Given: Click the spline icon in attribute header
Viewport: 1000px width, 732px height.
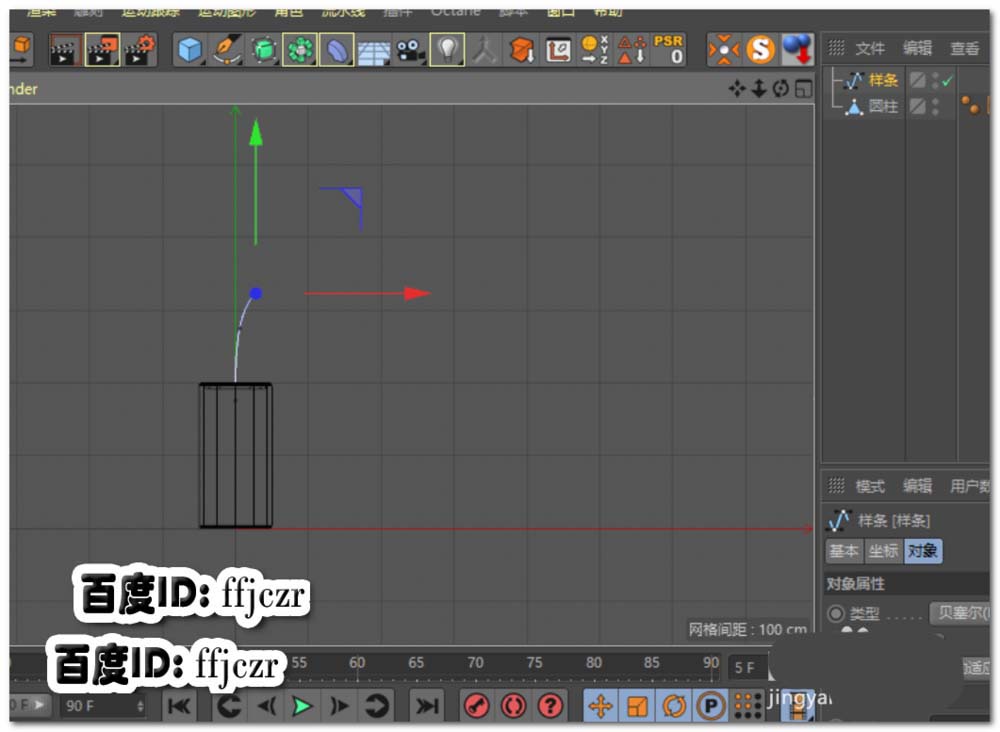Looking at the screenshot, I should (839, 520).
